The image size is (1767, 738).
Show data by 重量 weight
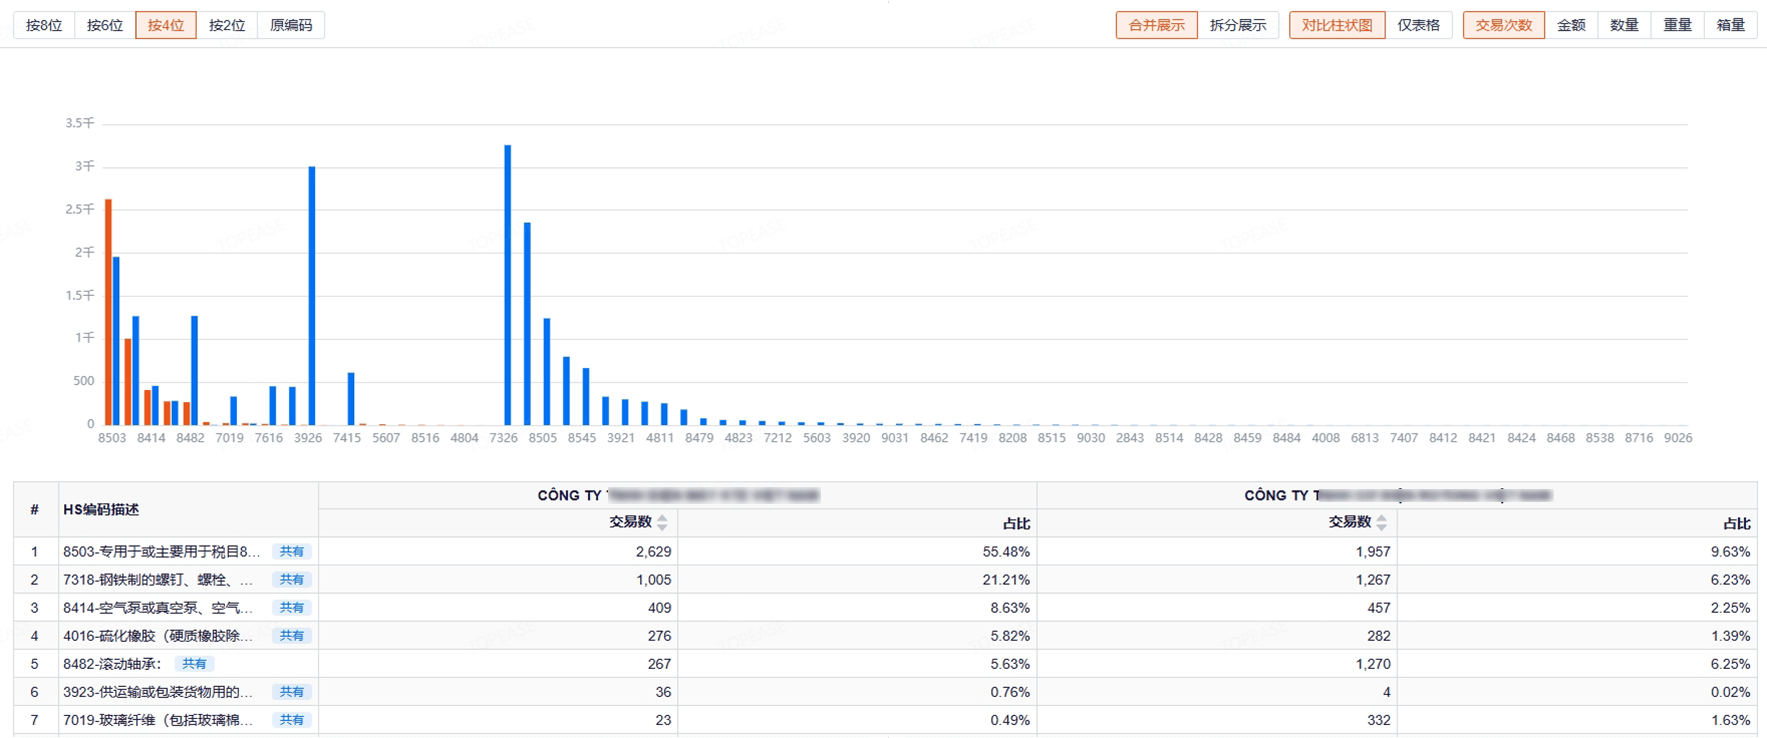1677,25
